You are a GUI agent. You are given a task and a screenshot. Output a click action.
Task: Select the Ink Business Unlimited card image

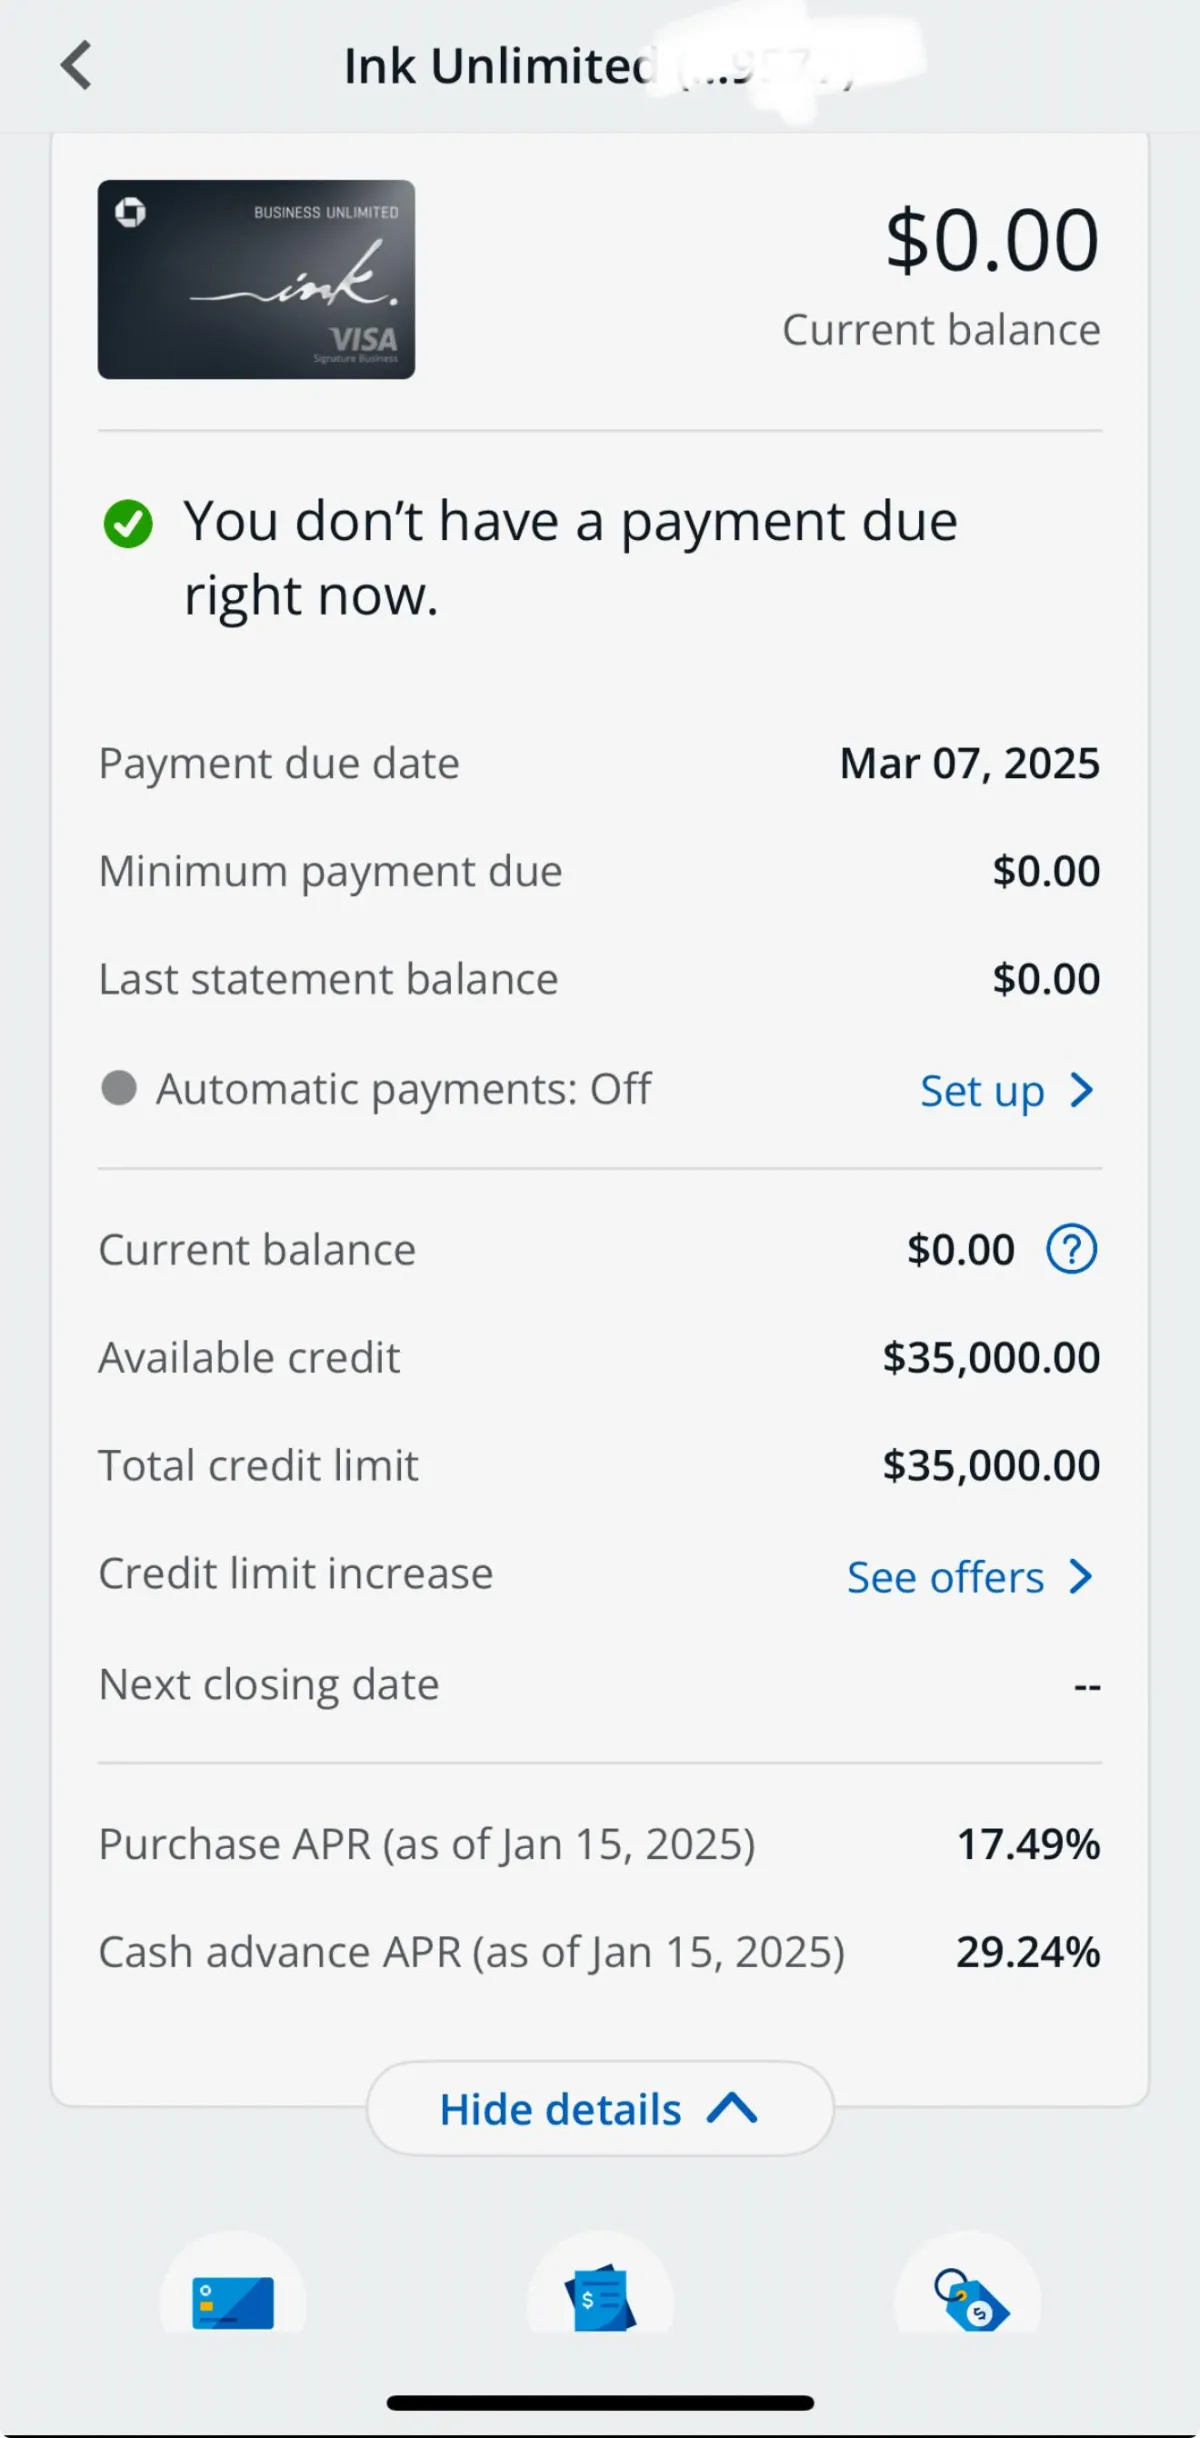point(256,279)
